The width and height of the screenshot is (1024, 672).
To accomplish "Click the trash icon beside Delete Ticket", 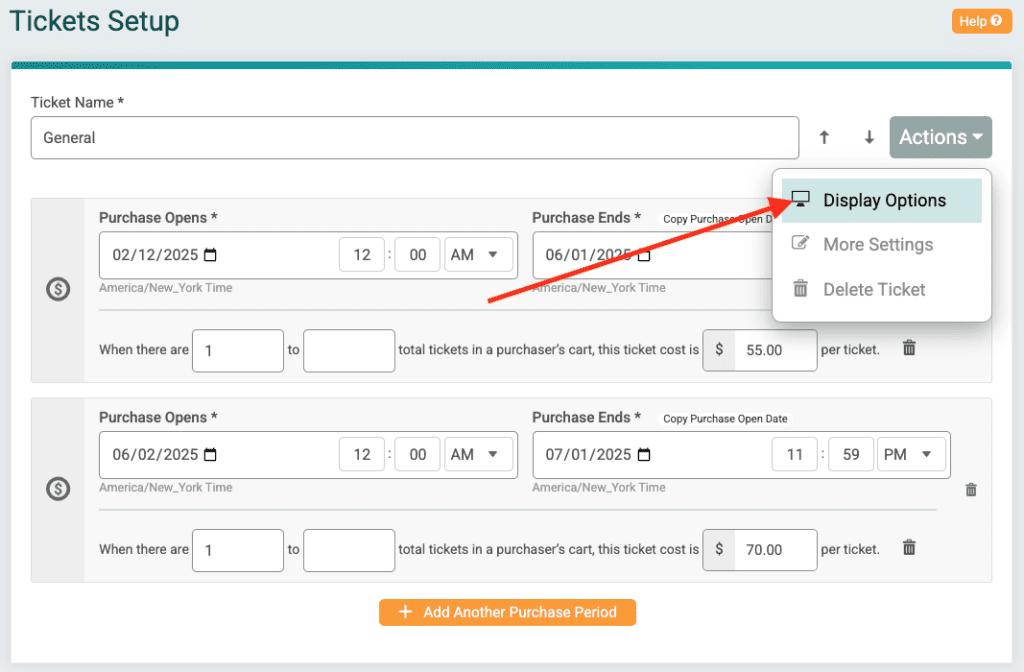I will tap(800, 288).
